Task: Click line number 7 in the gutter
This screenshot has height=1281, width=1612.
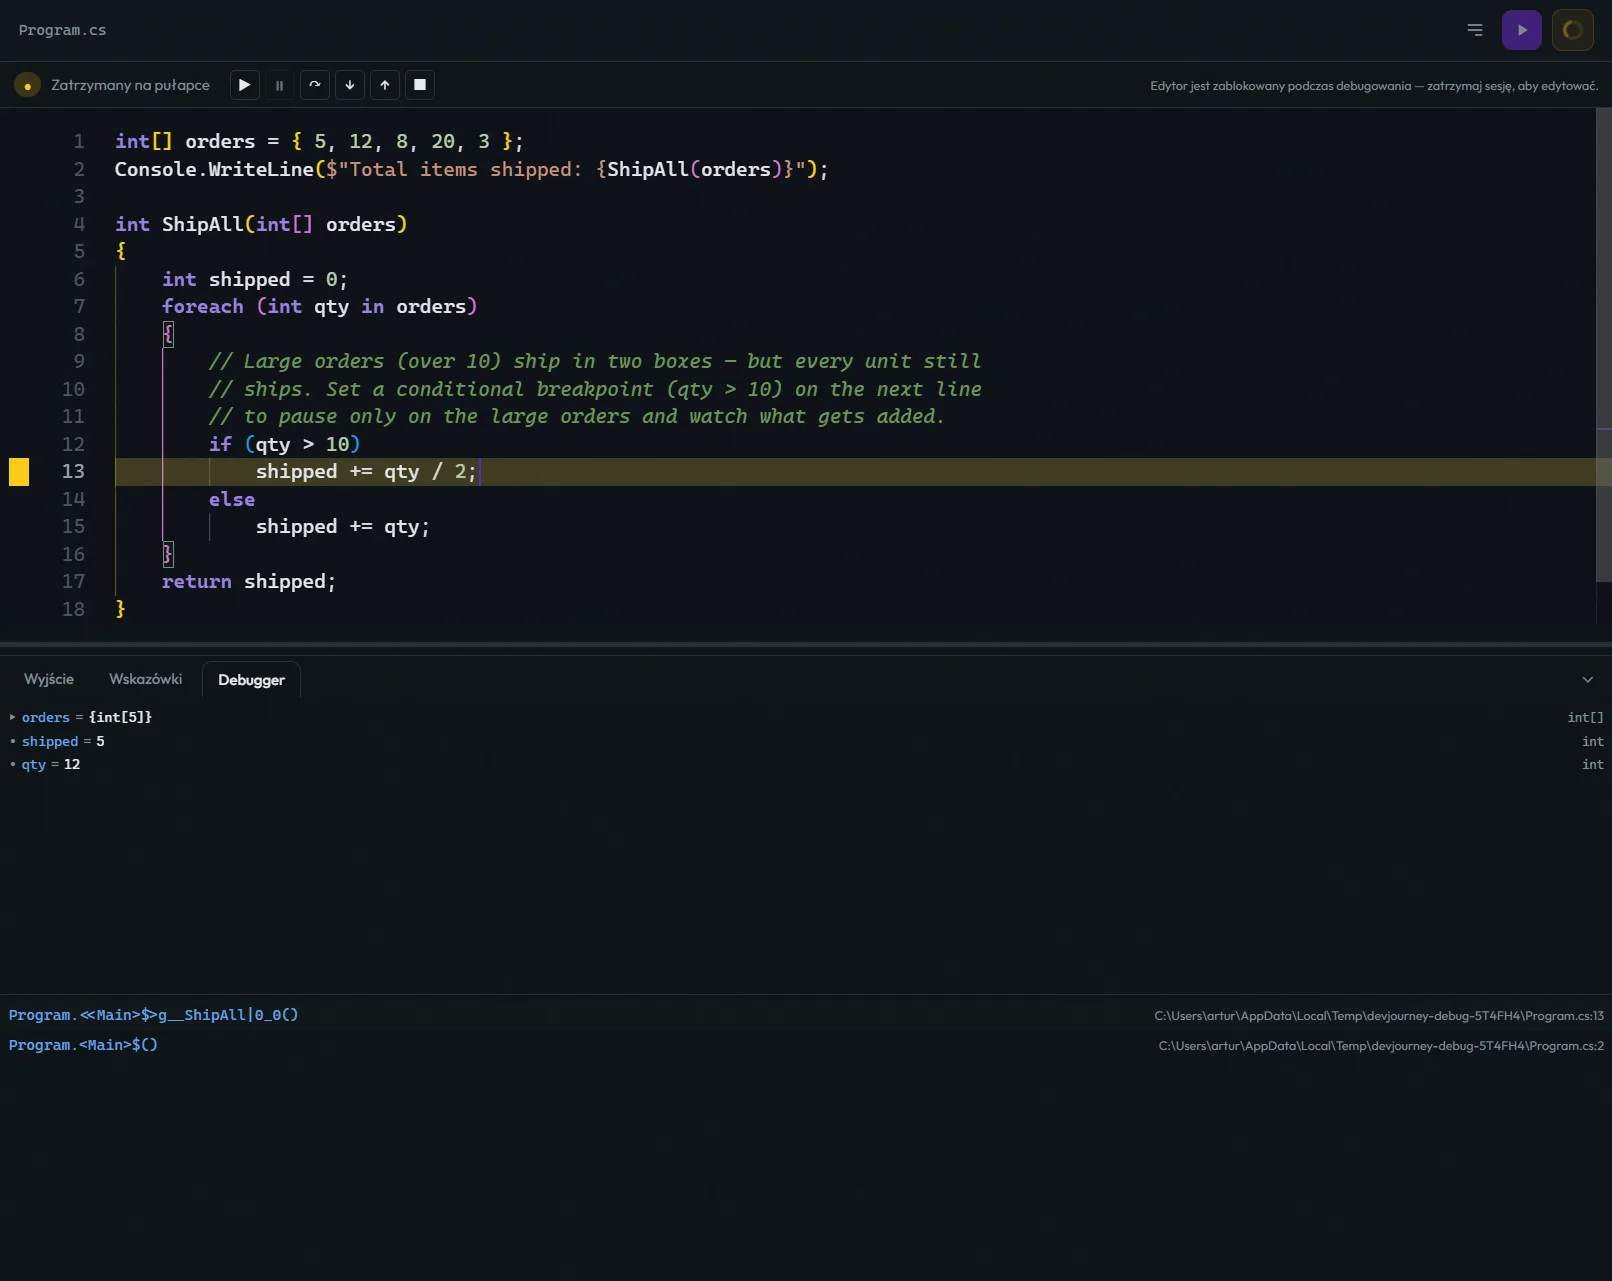Action: tap(79, 306)
